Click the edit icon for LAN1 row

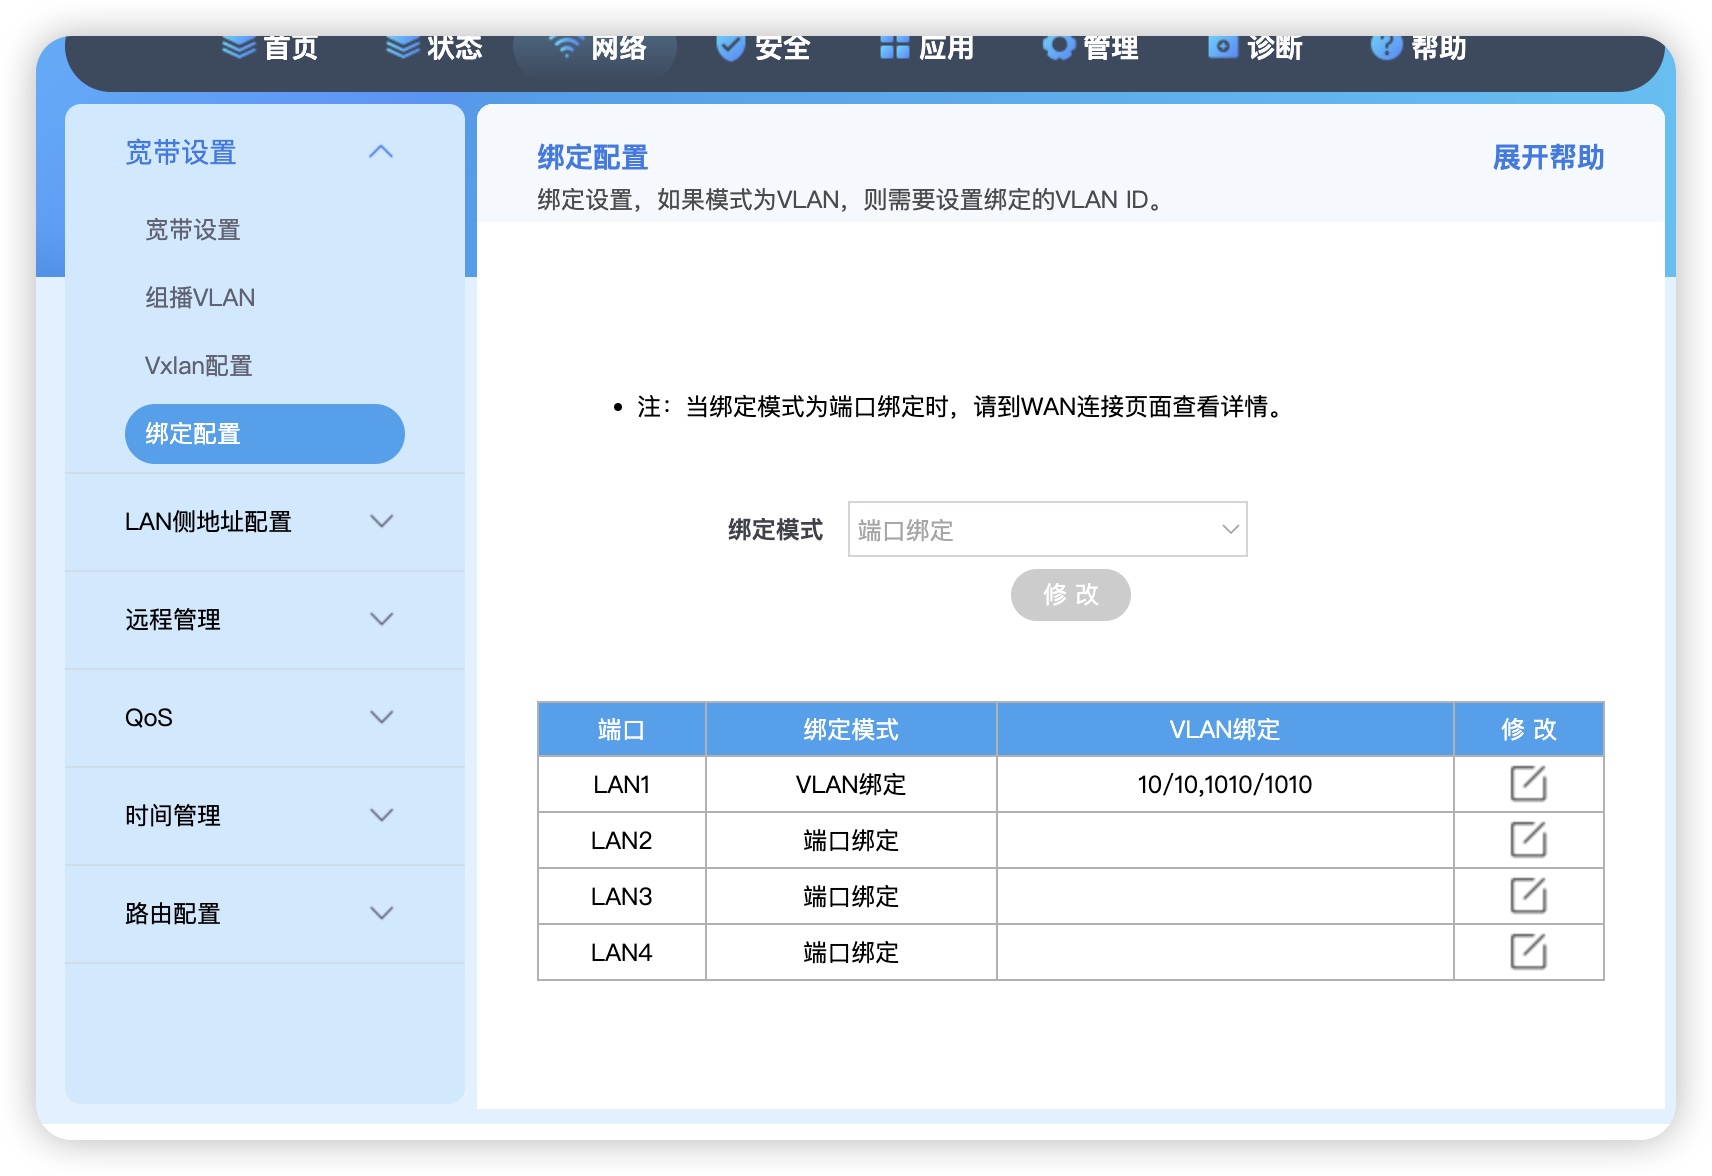pyautogui.click(x=1528, y=784)
